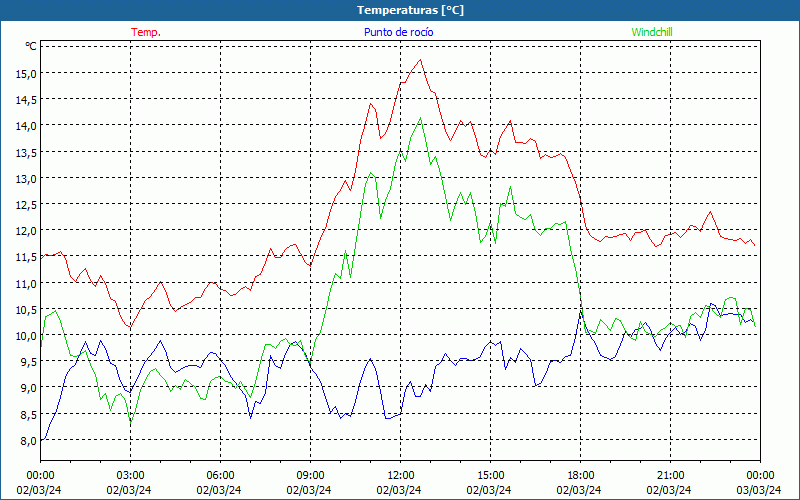
Task: Select the blue Punto de rocío legend label
Action: coord(398,32)
